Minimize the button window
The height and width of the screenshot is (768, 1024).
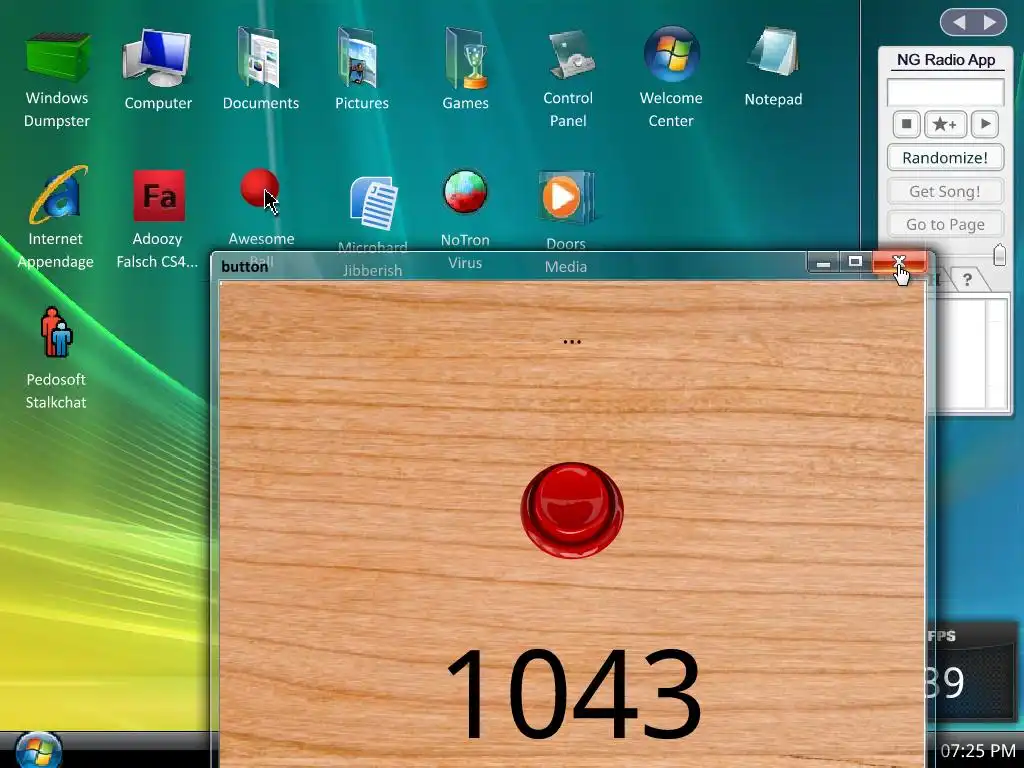point(824,262)
